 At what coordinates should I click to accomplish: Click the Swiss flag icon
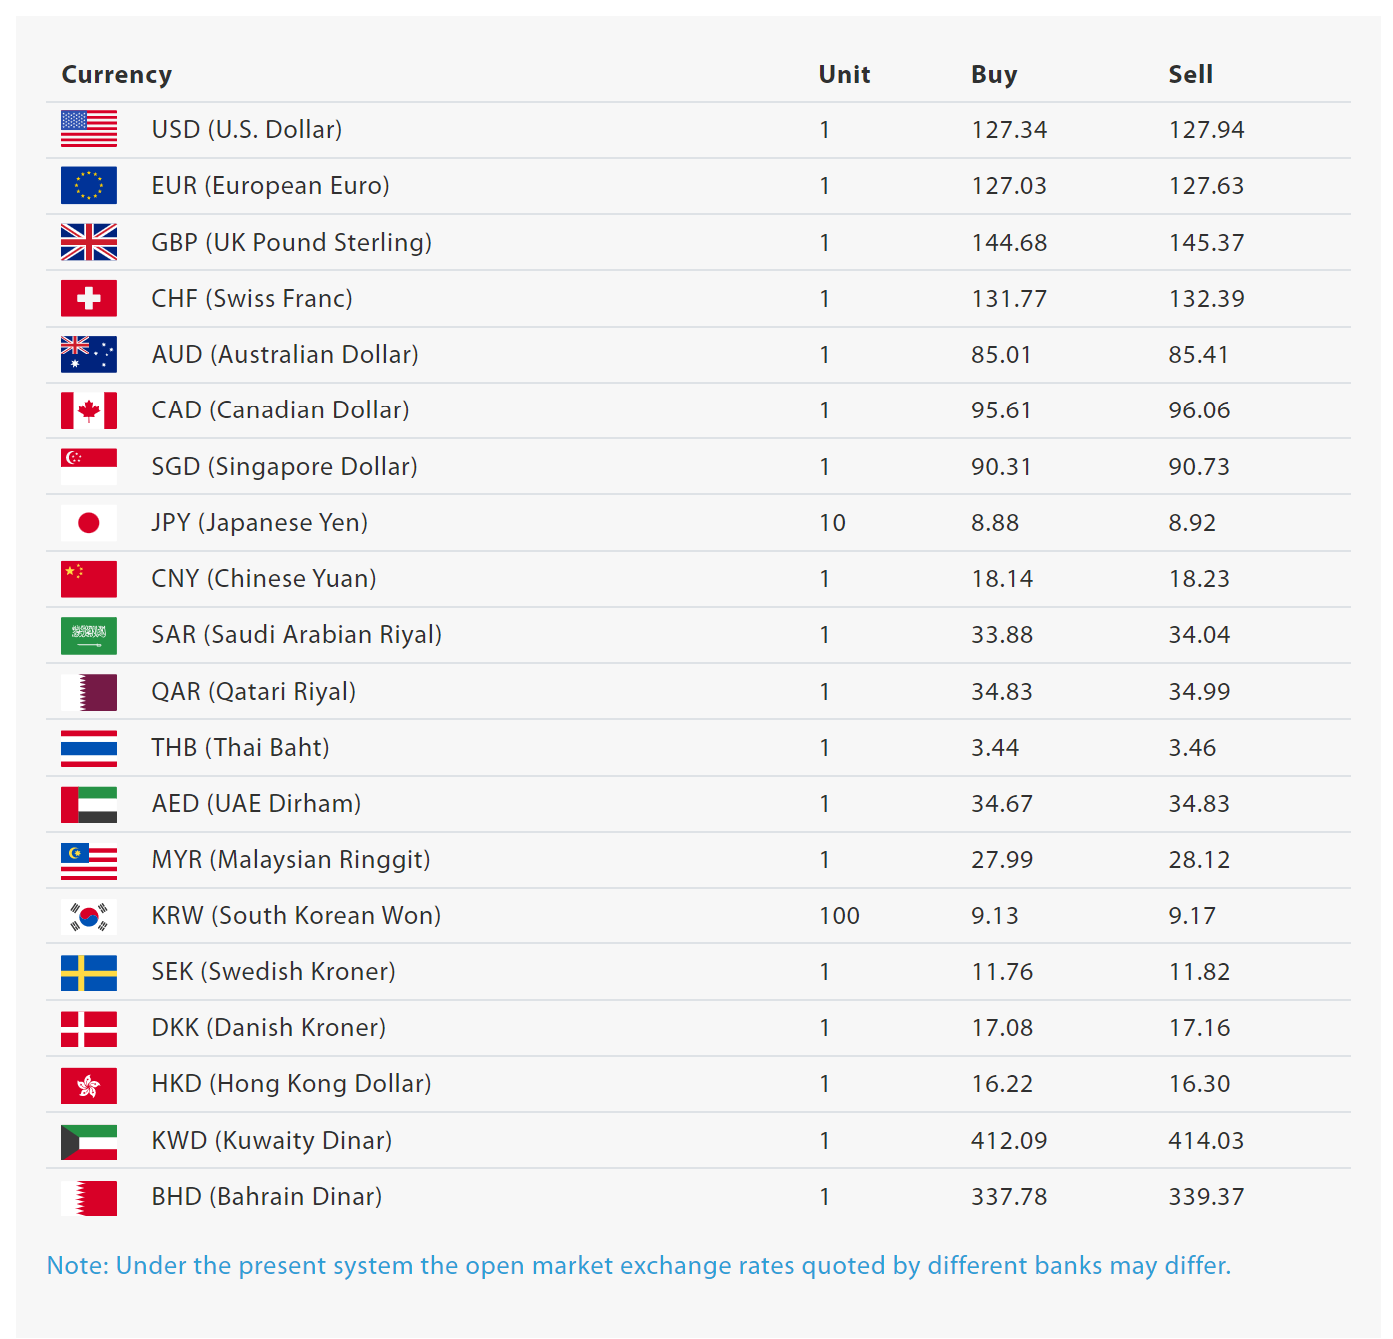coord(89,298)
